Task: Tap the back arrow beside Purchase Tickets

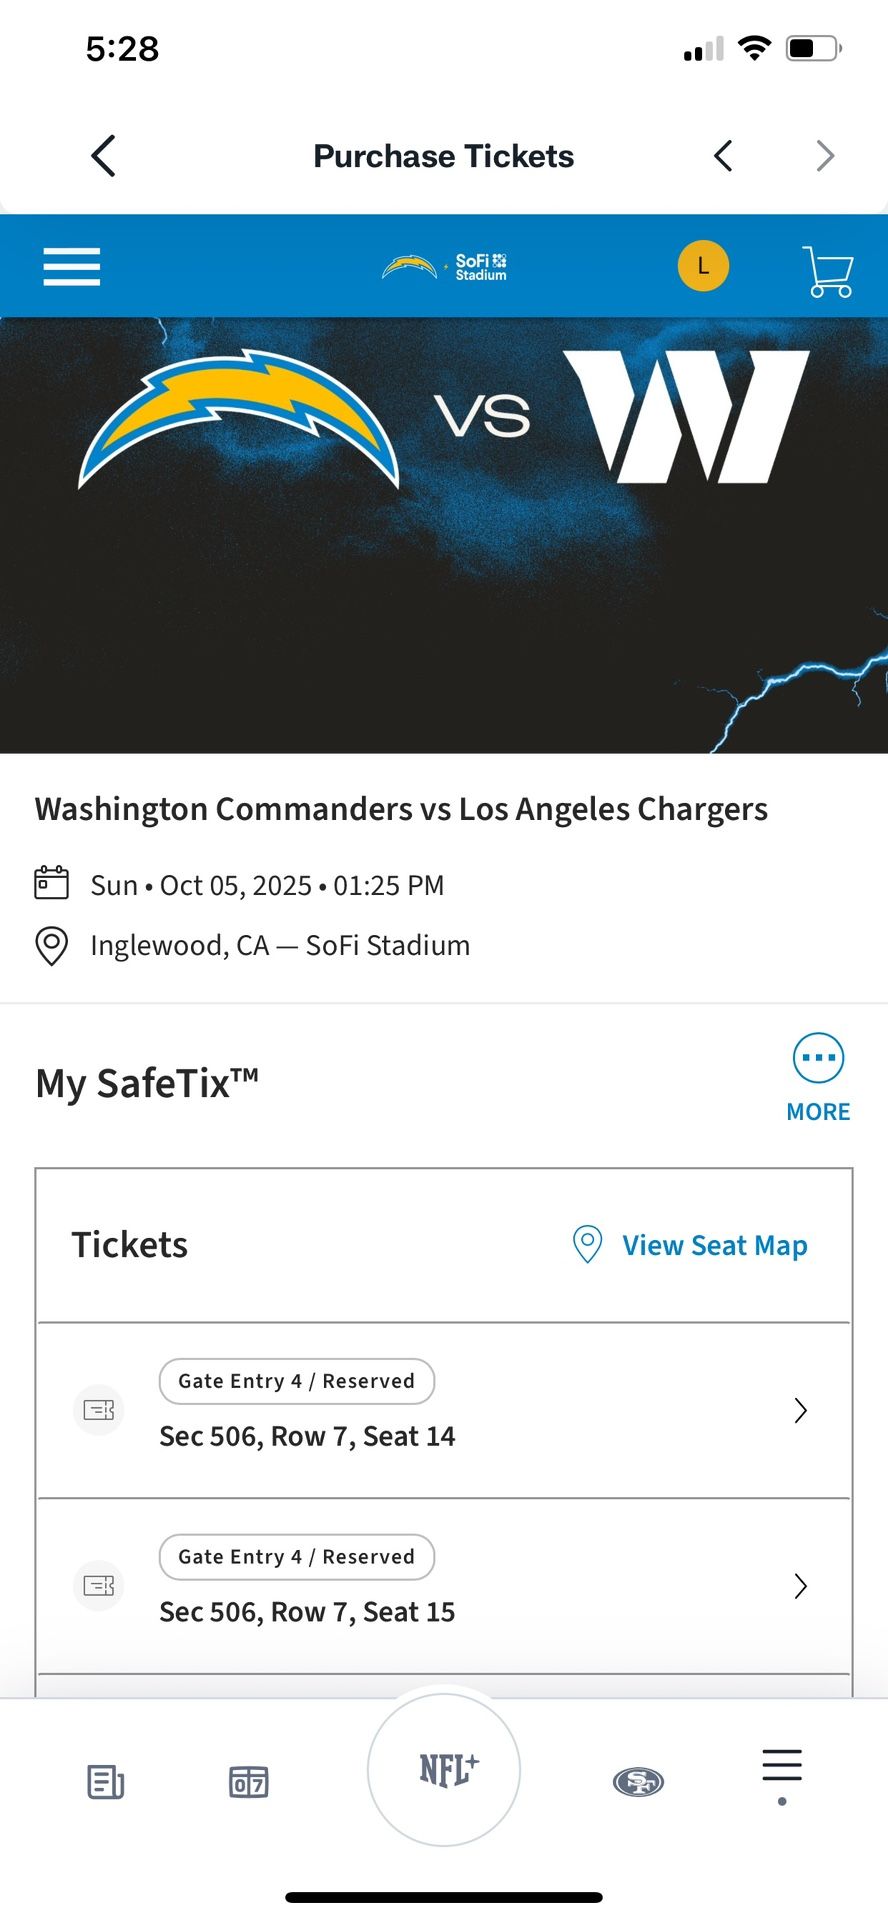Action: (104, 156)
